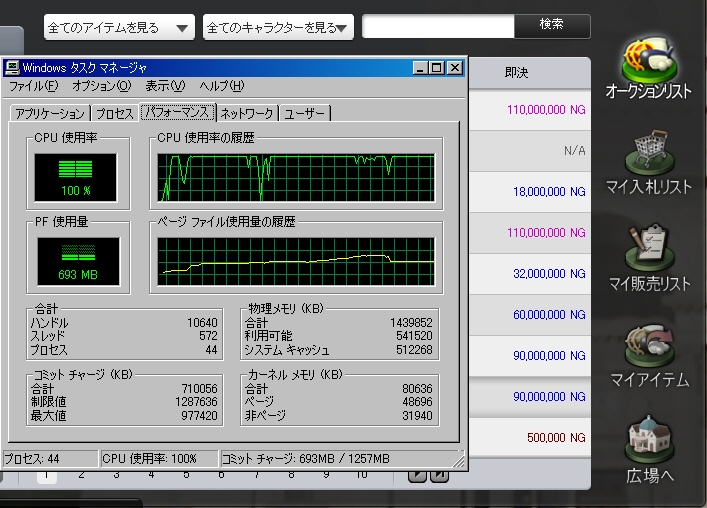Click the search input field

click(438, 27)
